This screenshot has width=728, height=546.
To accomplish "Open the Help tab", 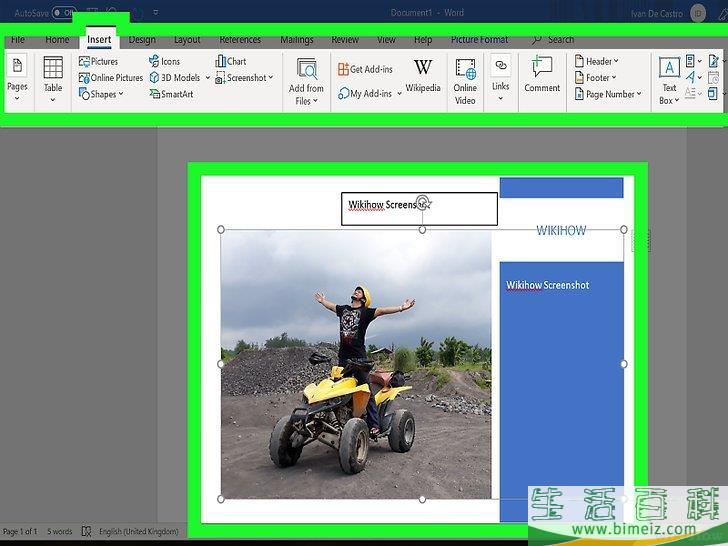I will pyautogui.click(x=423, y=40).
